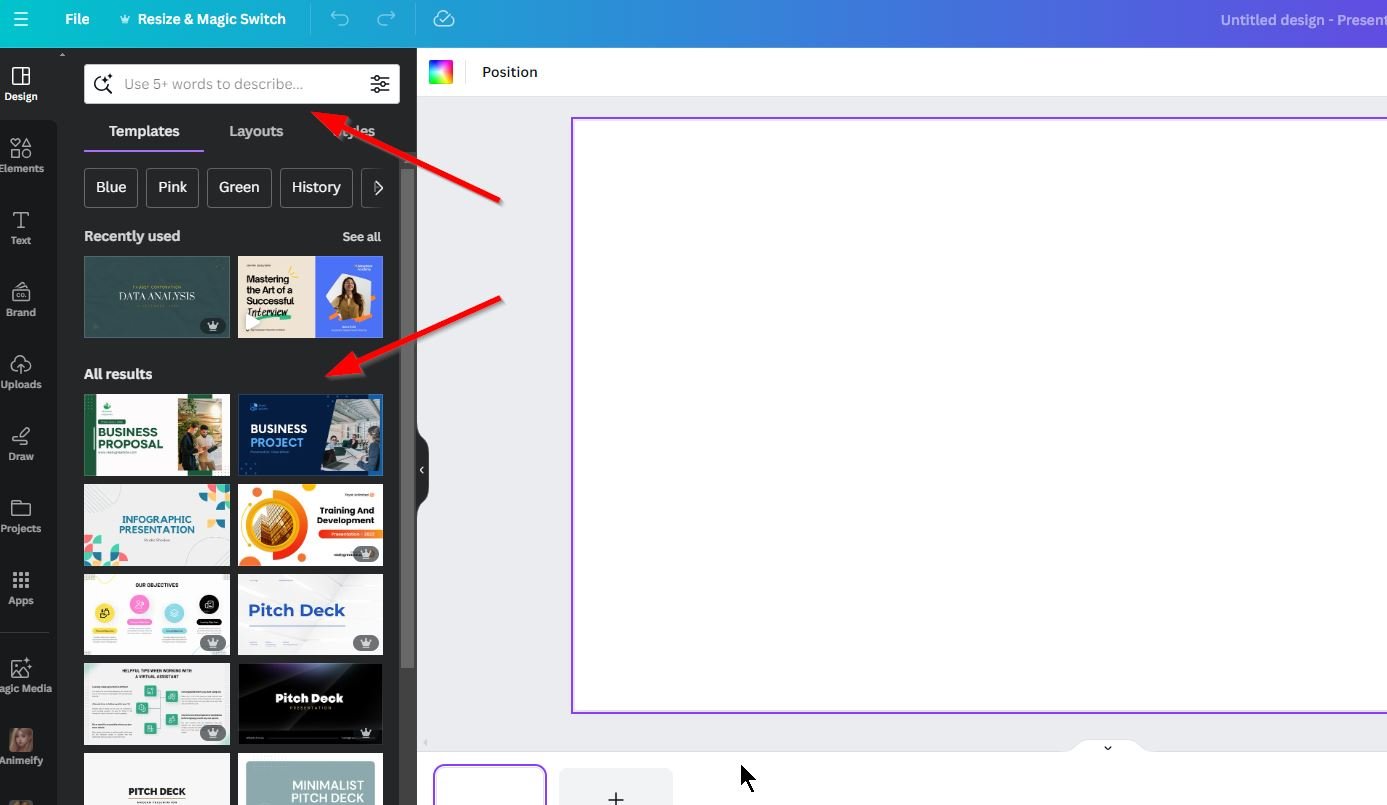
Task: Collapse the side panel with handle
Action: point(422,470)
